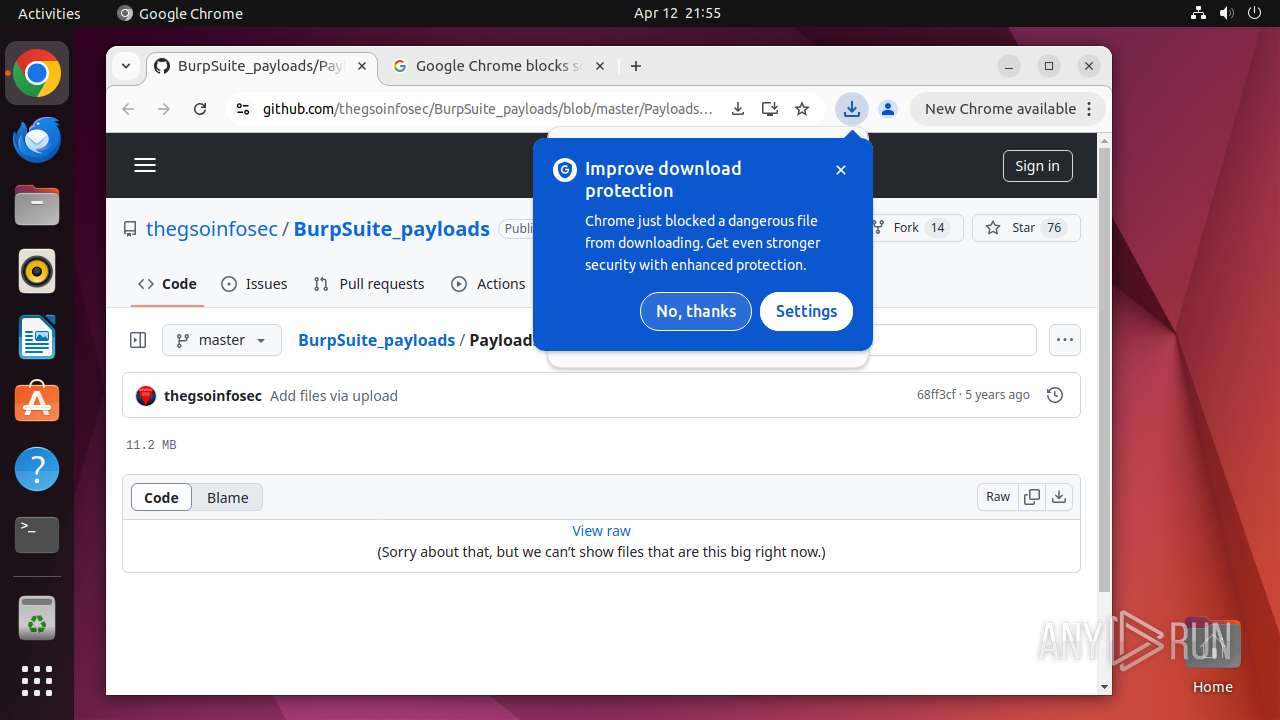
Task: Open Home folder desktop icon
Action: pyautogui.click(x=1212, y=655)
